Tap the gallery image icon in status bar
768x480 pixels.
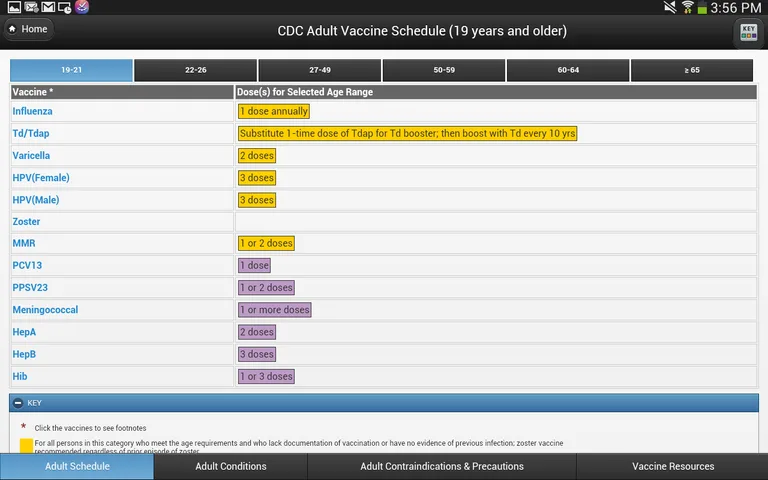click(x=14, y=7)
